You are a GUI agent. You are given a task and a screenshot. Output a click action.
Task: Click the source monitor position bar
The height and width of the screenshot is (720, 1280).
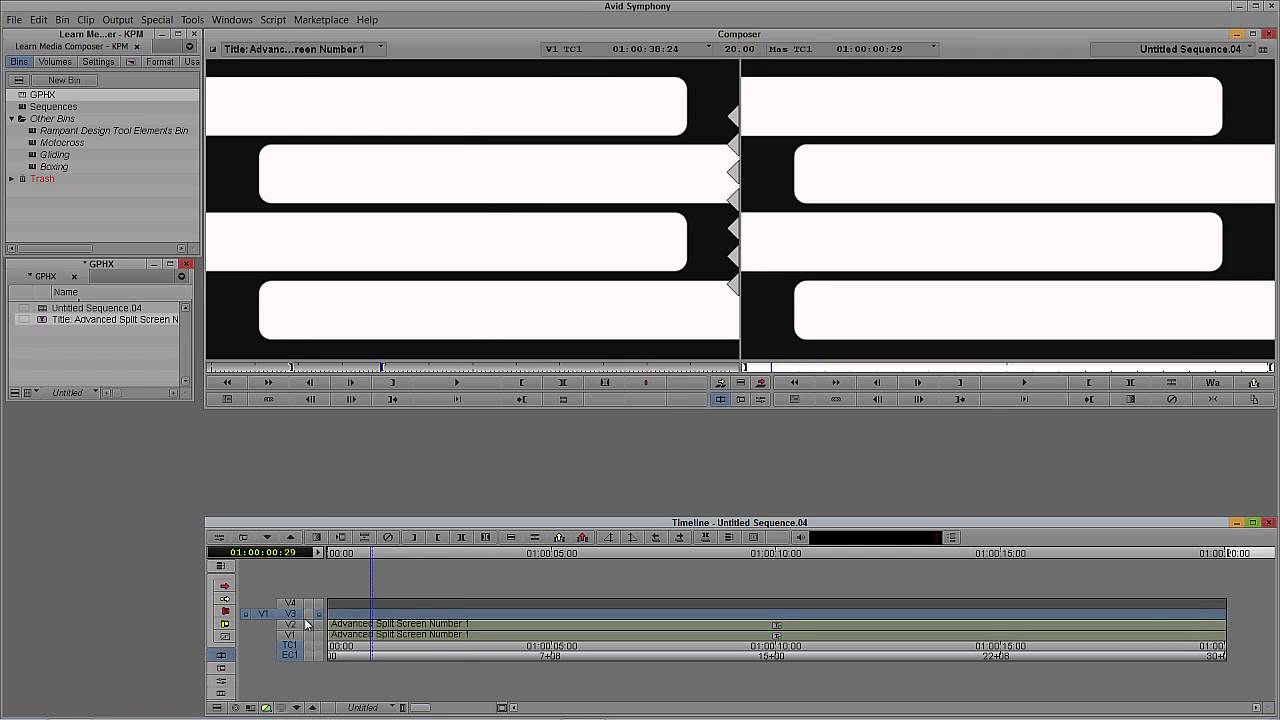tap(472, 367)
